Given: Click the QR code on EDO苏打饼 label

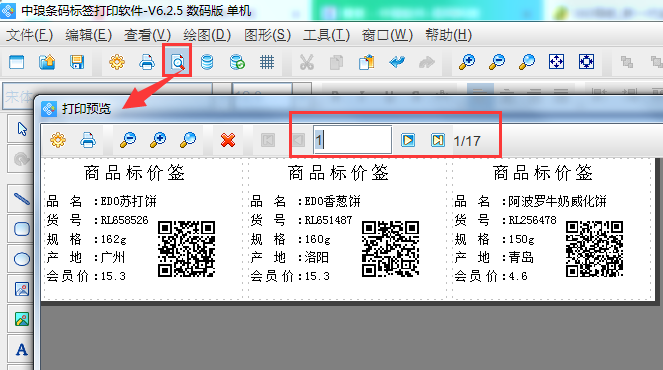Looking at the screenshot, I should coord(186,249).
